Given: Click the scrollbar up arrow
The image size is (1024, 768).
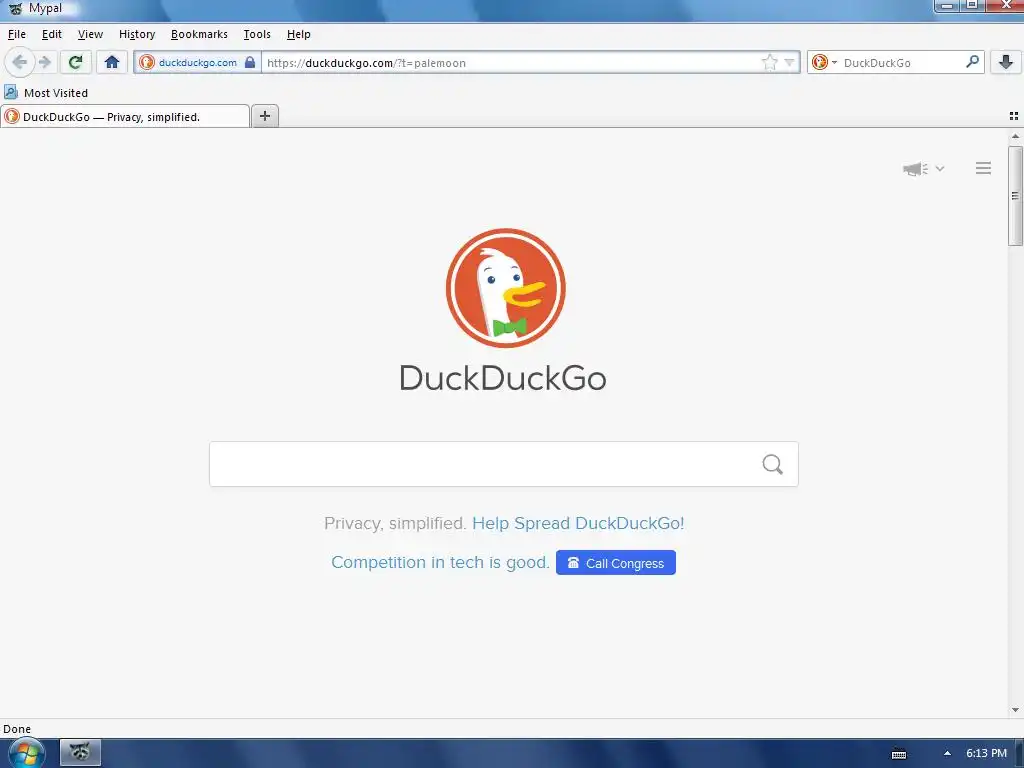Looking at the screenshot, I should click(1015, 136).
